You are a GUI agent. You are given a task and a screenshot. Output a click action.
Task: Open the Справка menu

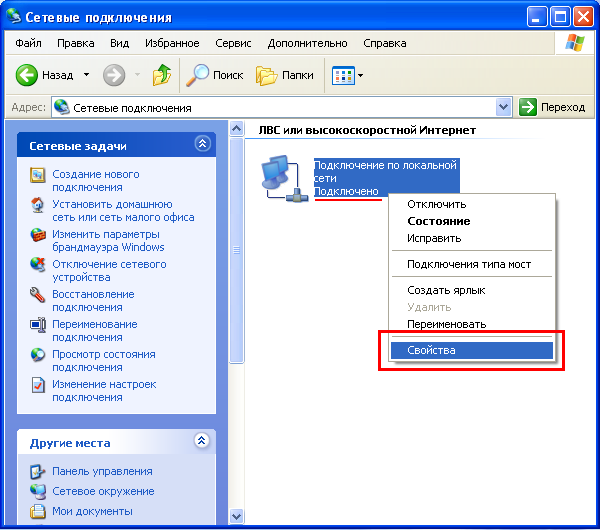coord(385,43)
